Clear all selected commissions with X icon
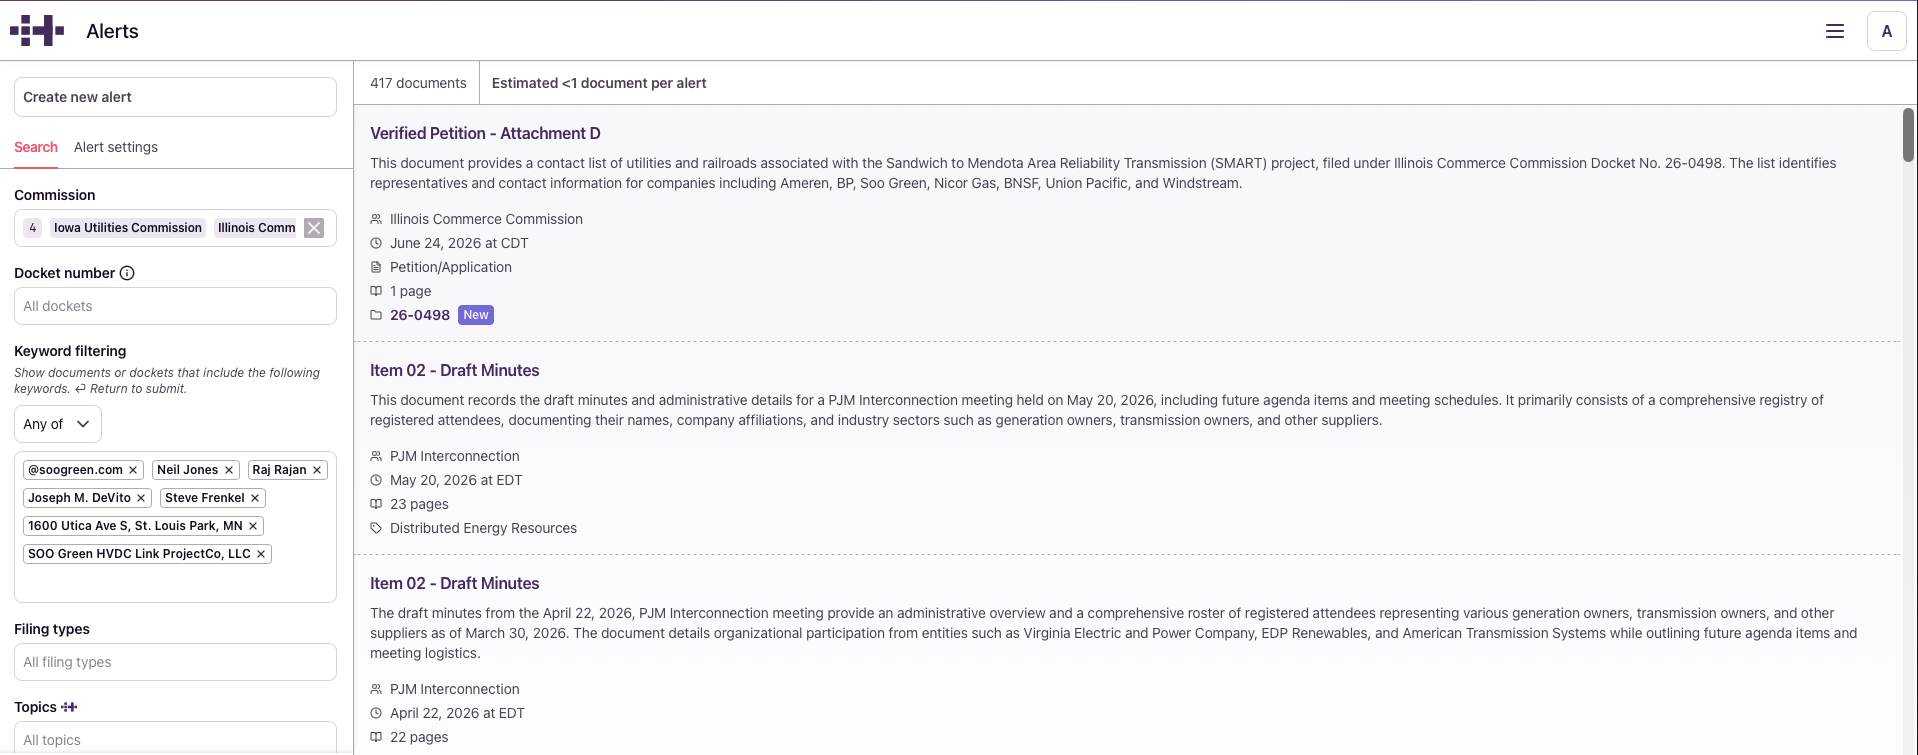The image size is (1918, 755). 314,228
